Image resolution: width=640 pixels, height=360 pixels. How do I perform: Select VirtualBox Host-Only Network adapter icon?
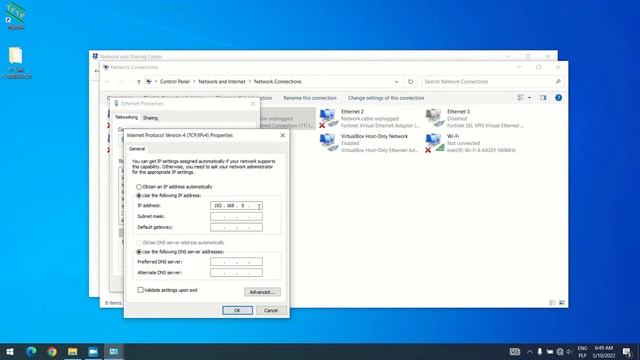pos(329,143)
